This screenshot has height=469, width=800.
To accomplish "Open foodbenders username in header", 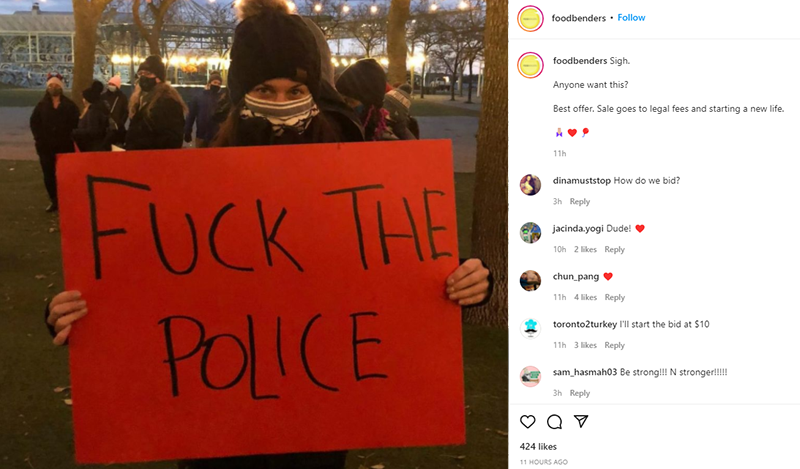I will tap(579, 18).
